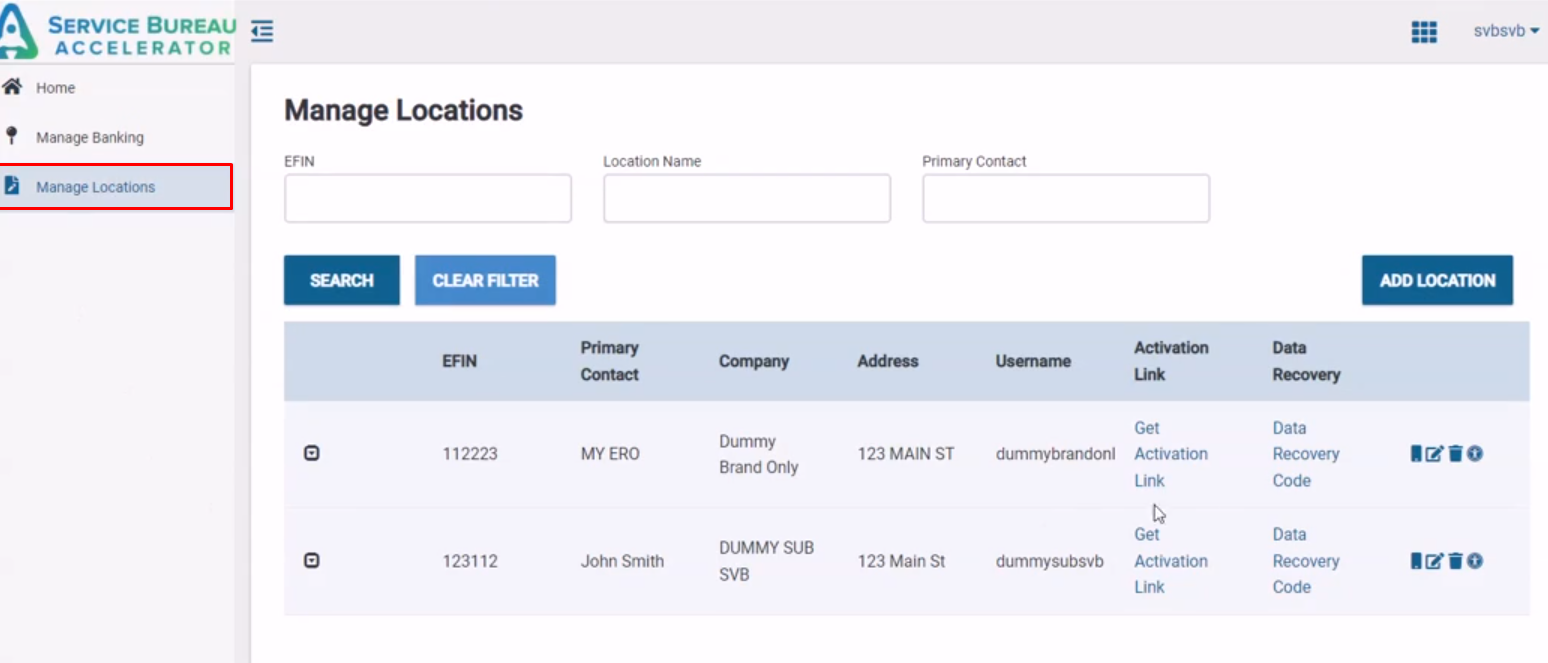Go to Home in the sidebar
The height and width of the screenshot is (663, 1548).
(x=56, y=88)
